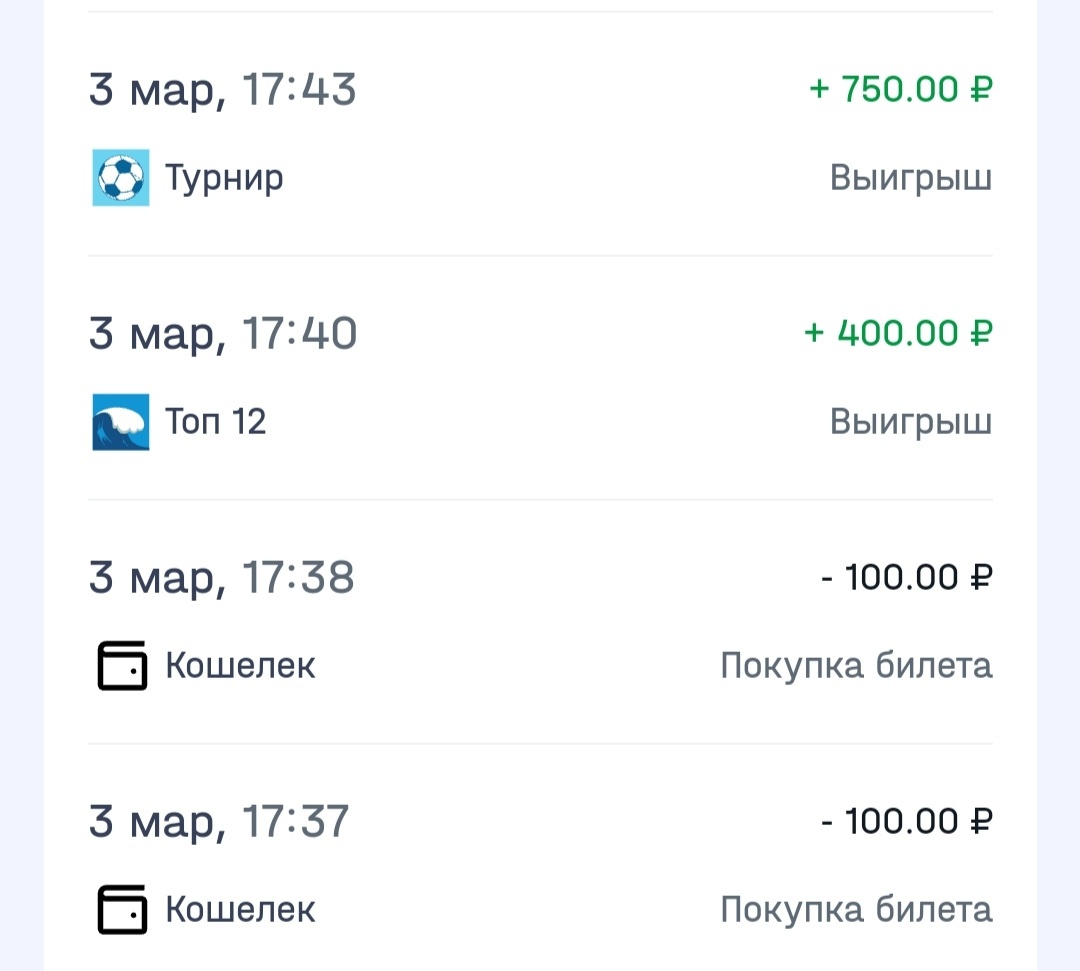Click the football Турнир icon
1080x971 pixels.
pyautogui.click(x=120, y=177)
